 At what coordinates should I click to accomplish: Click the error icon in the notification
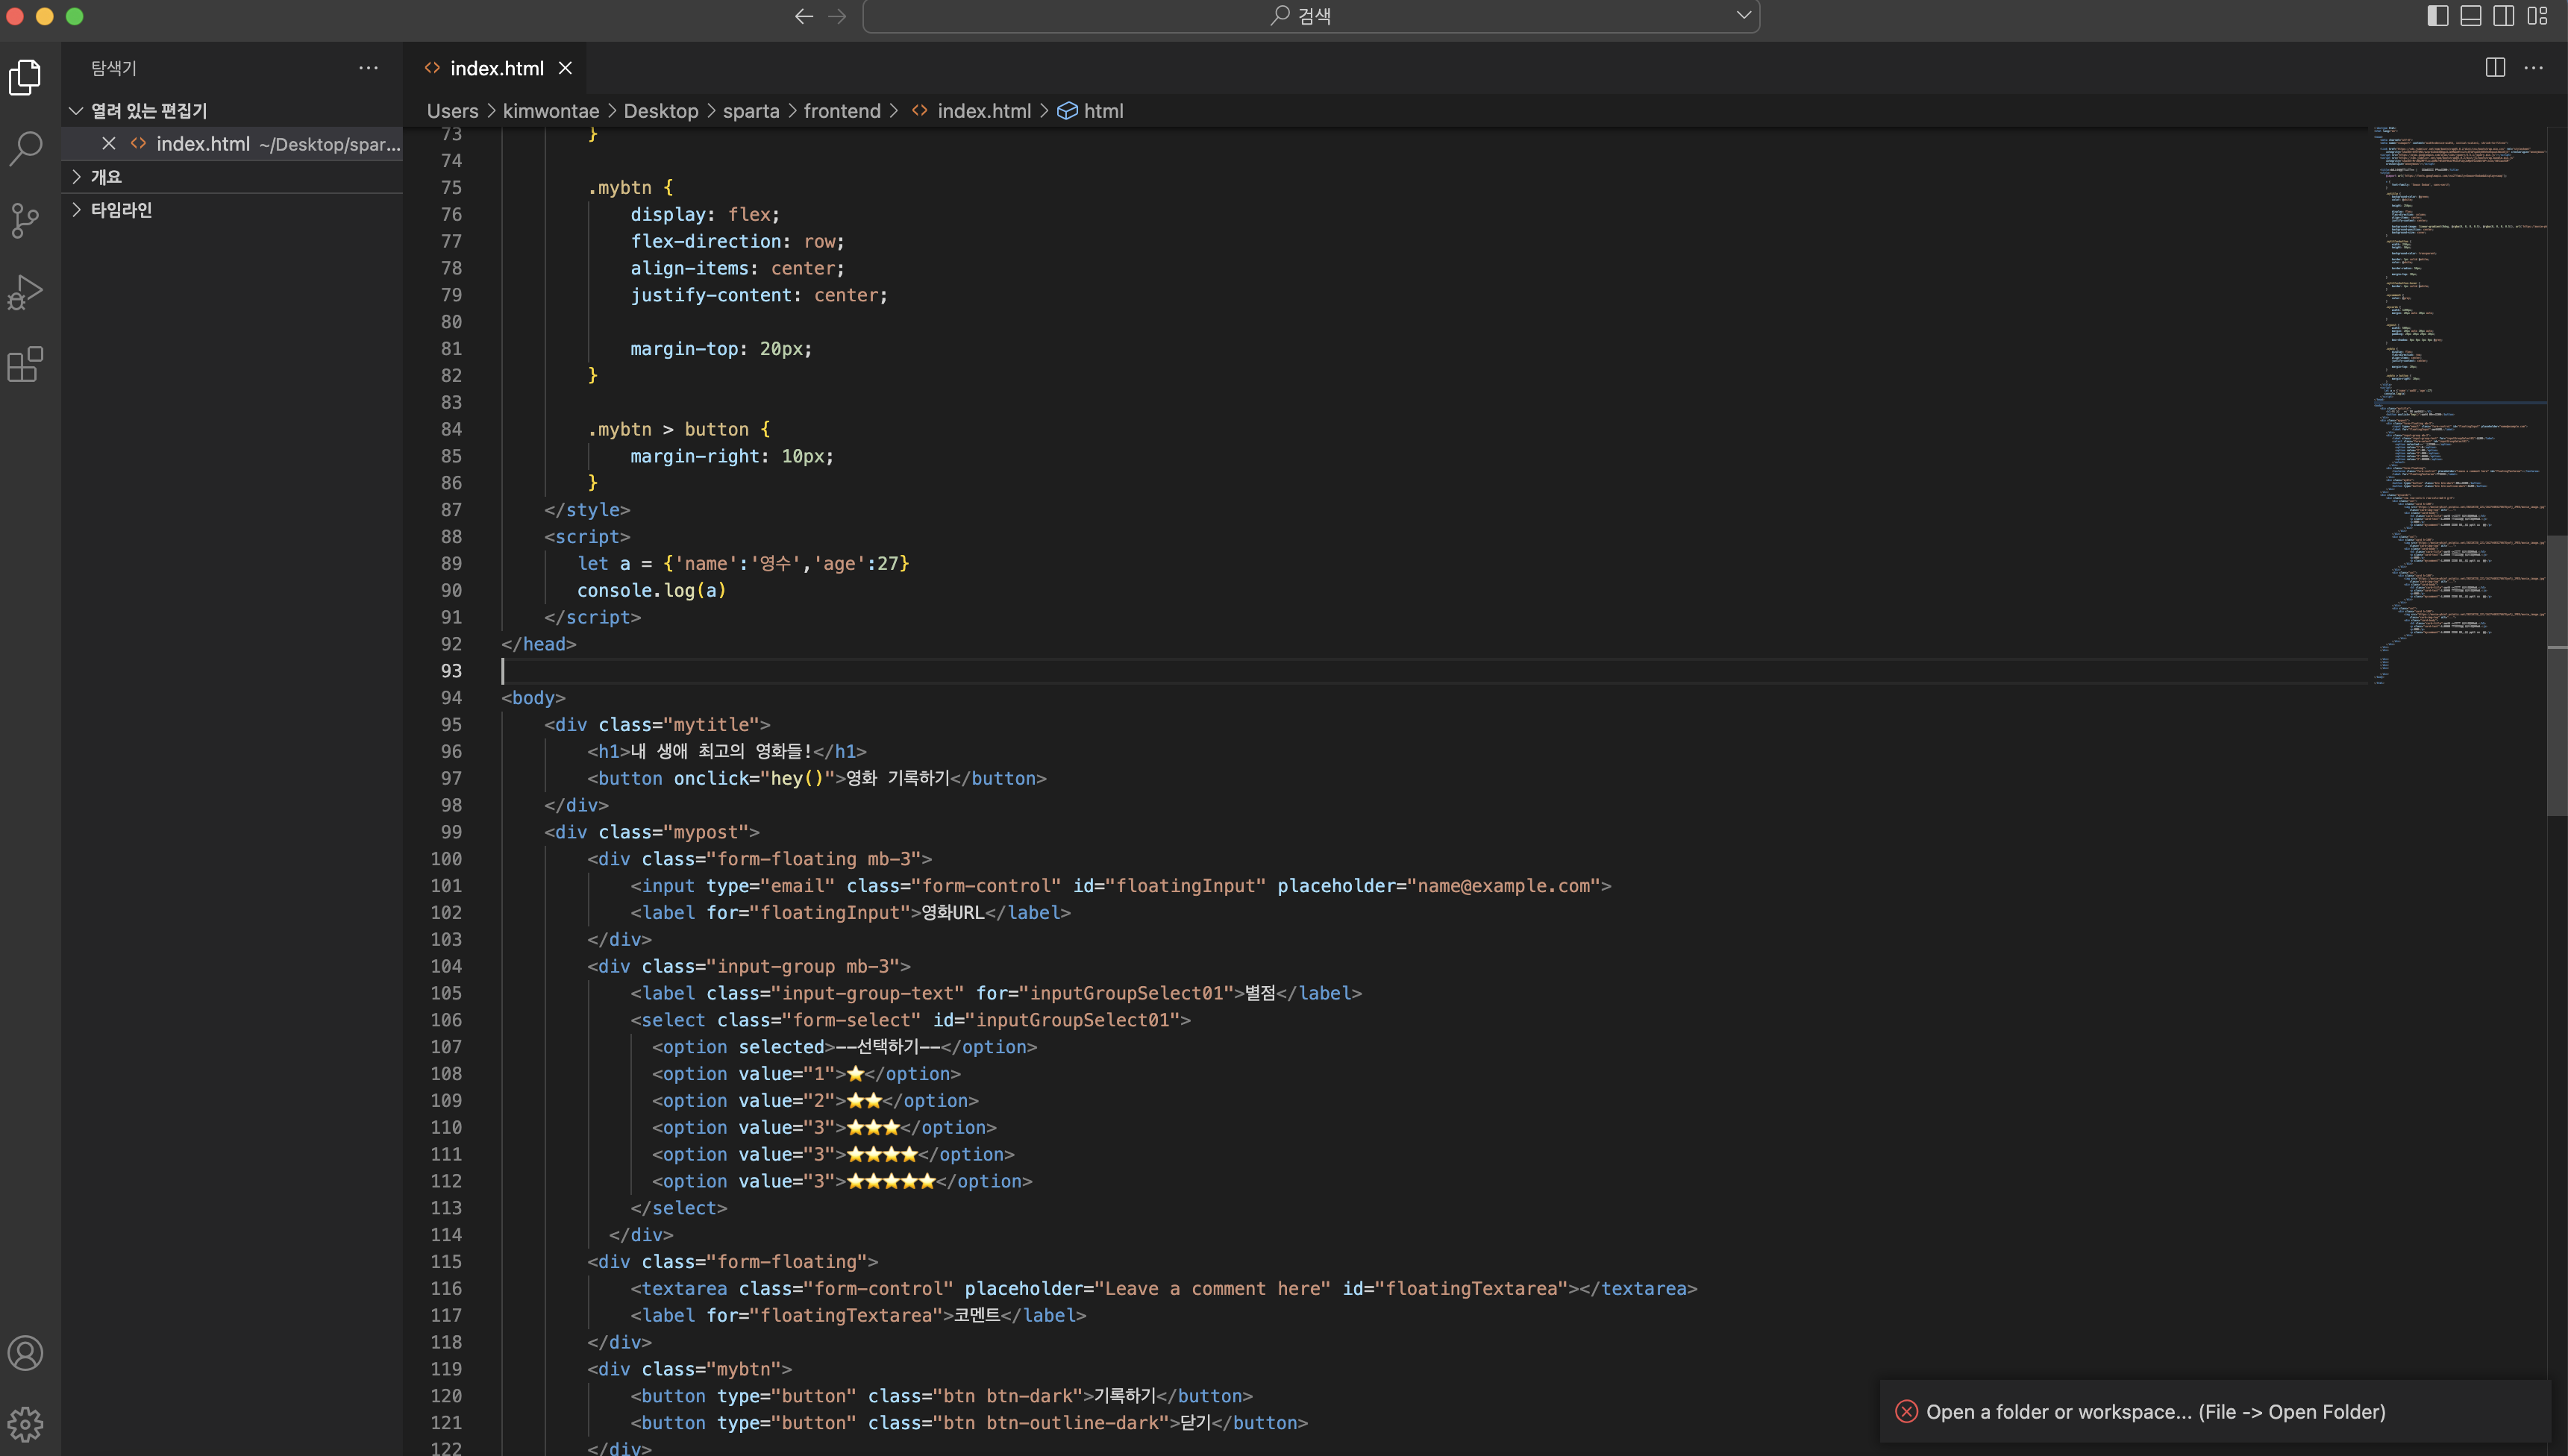pyautogui.click(x=1906, y=1411)
